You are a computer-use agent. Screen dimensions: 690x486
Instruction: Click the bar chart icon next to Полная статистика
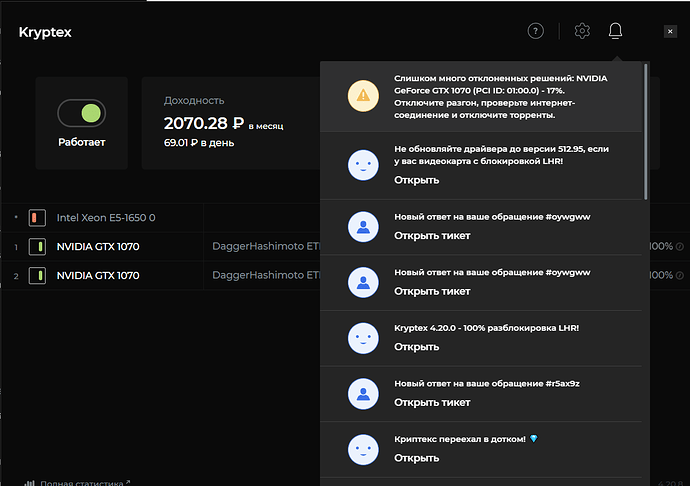pos(29,483)
